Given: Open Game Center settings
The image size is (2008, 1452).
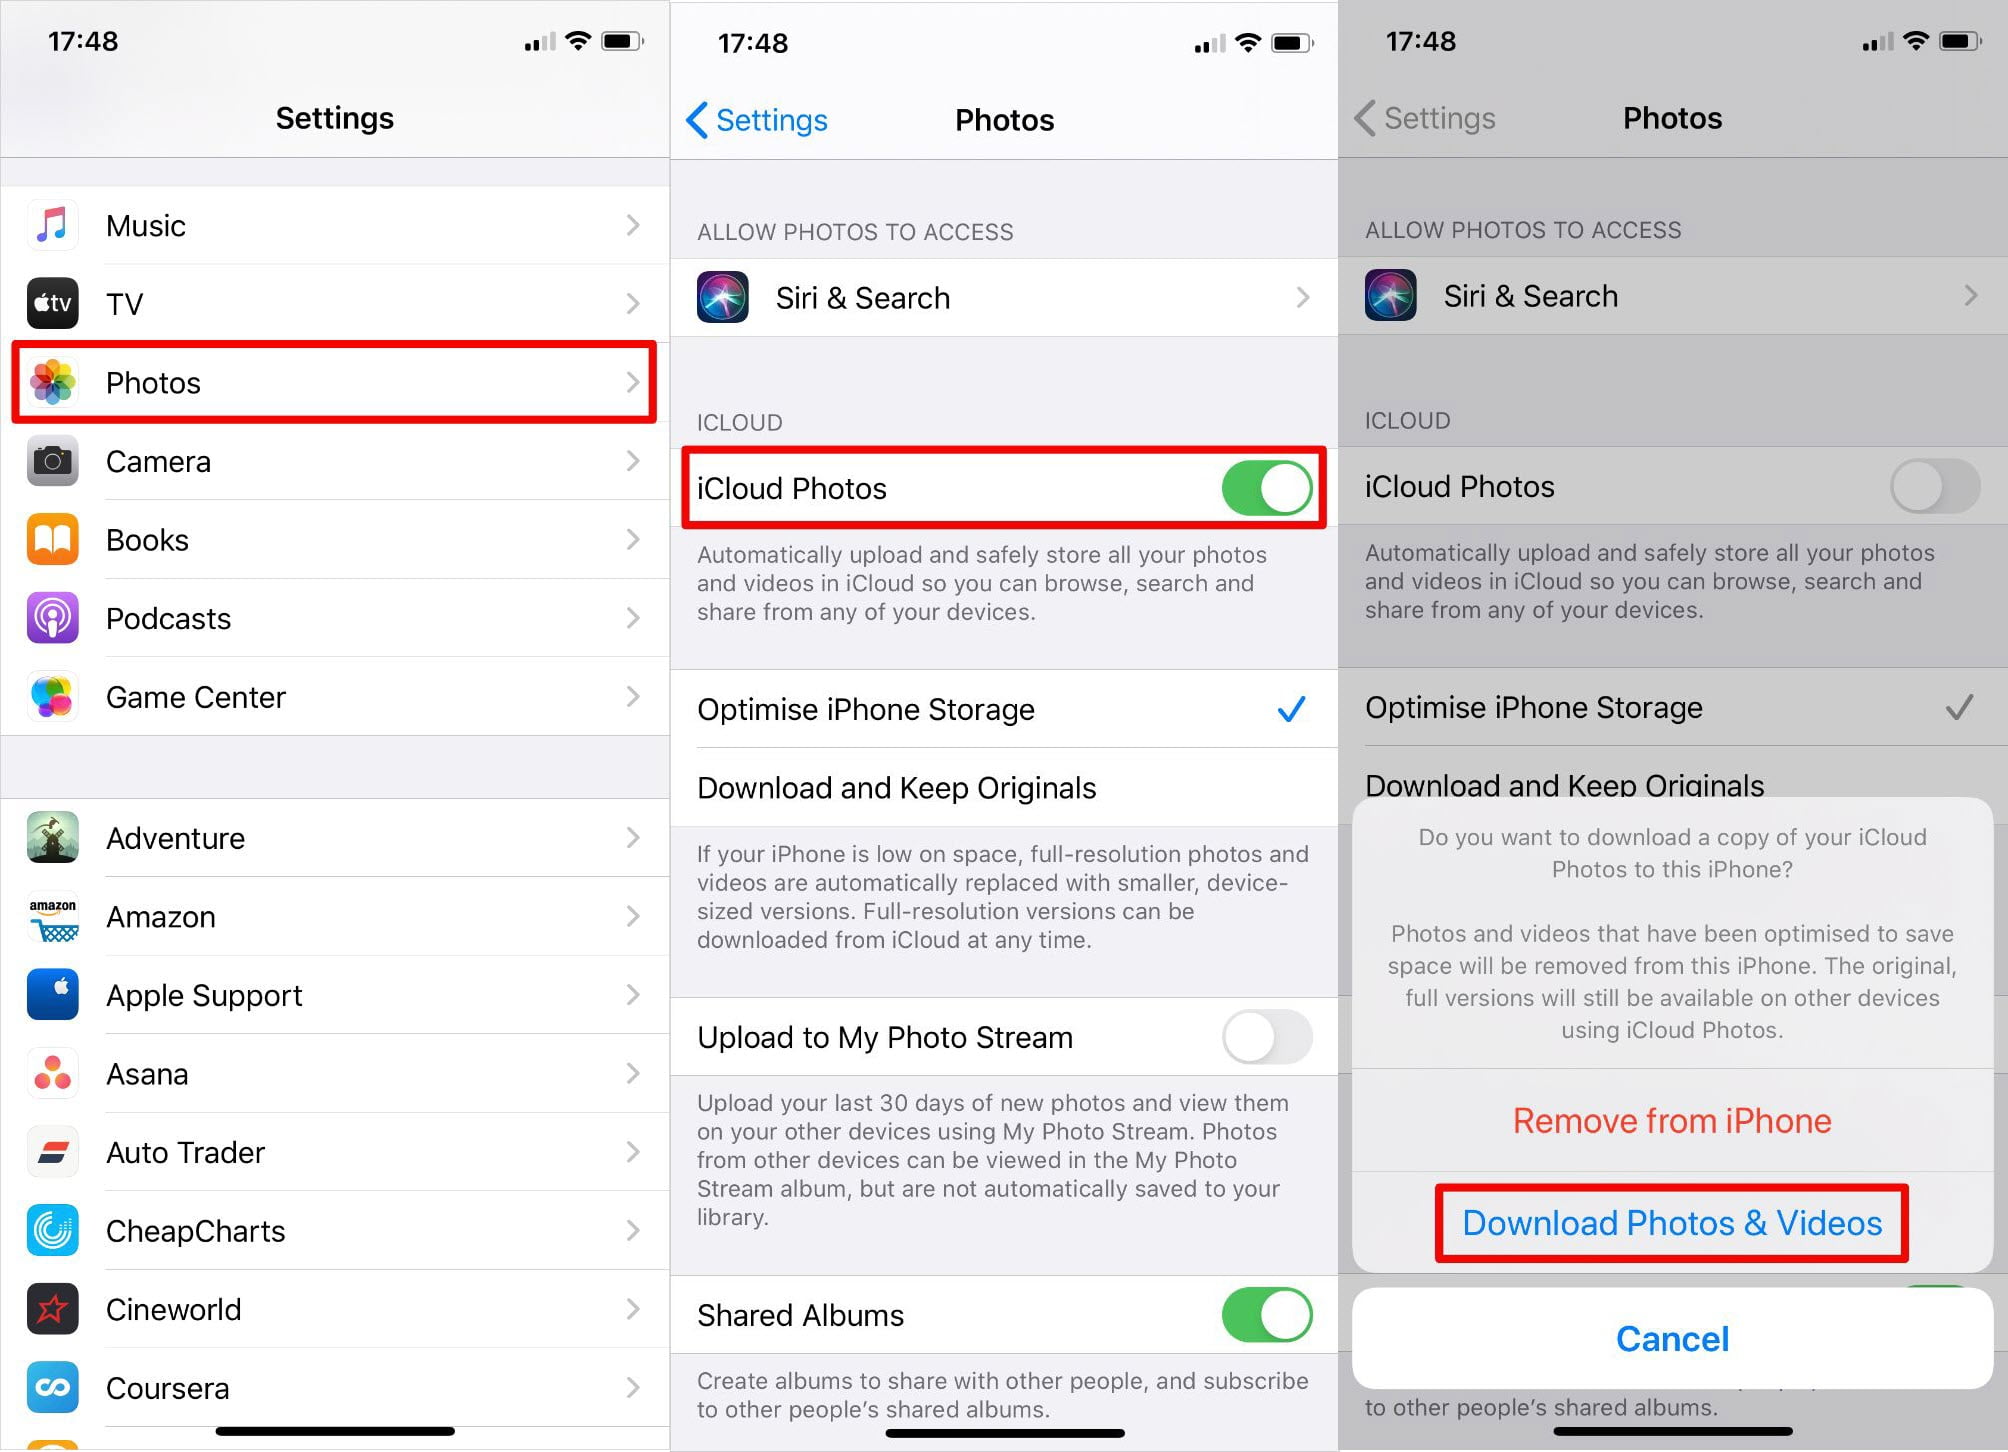Looking at the screenshot, I should coord(334,697).
